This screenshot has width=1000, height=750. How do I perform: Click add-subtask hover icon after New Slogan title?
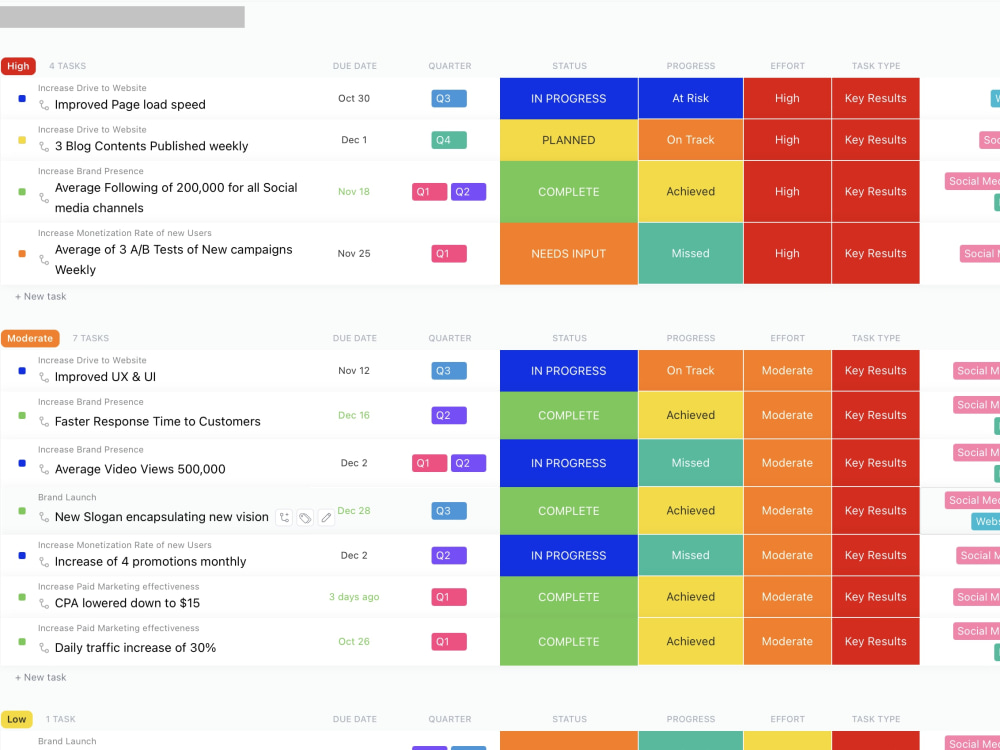[x=284, y=518]
